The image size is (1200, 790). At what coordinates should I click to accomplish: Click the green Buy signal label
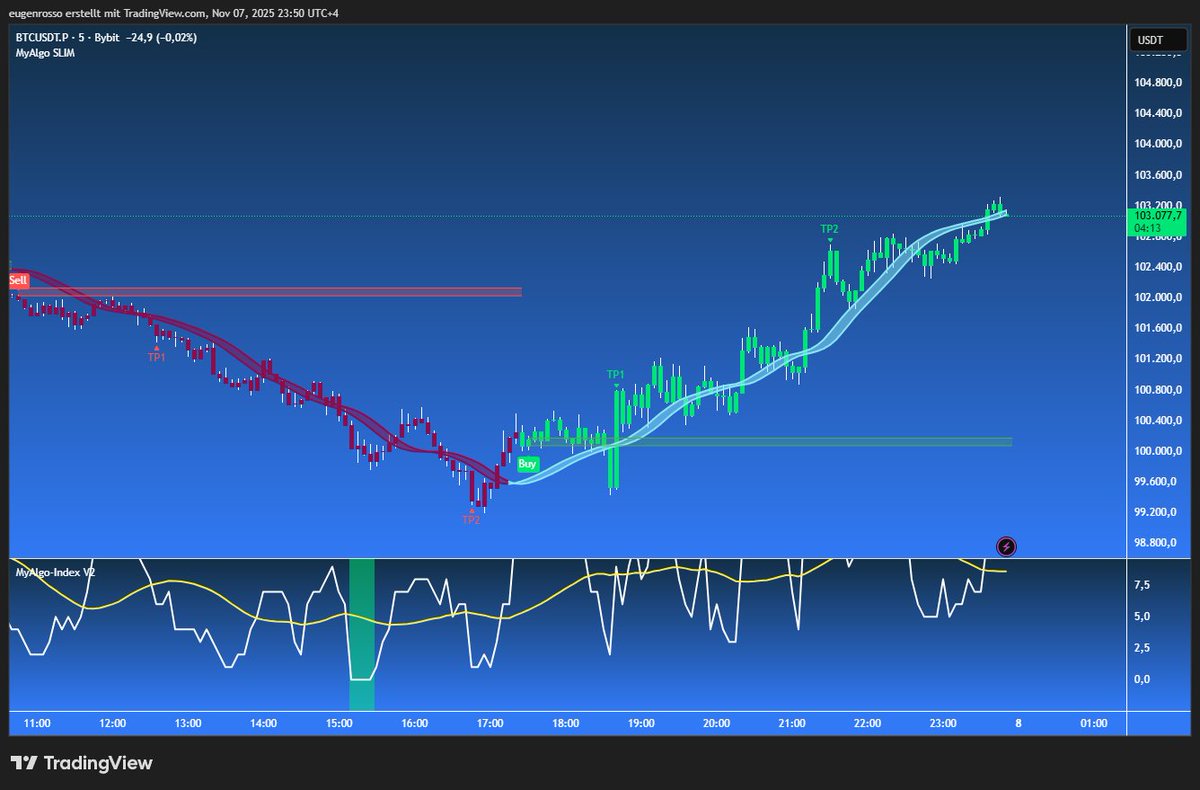pyautogui.click(x=528, y=464)
